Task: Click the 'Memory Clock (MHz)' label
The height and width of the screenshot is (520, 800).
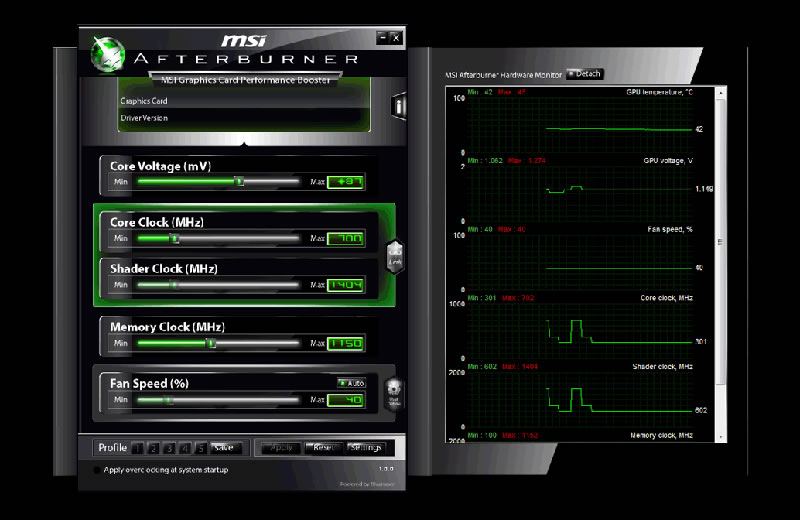Action: tap(167, 327)
